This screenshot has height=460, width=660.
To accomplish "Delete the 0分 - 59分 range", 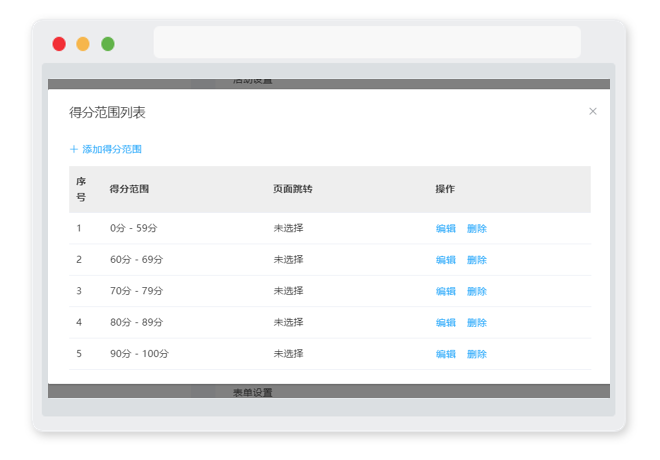I will [x=477, y=229].
